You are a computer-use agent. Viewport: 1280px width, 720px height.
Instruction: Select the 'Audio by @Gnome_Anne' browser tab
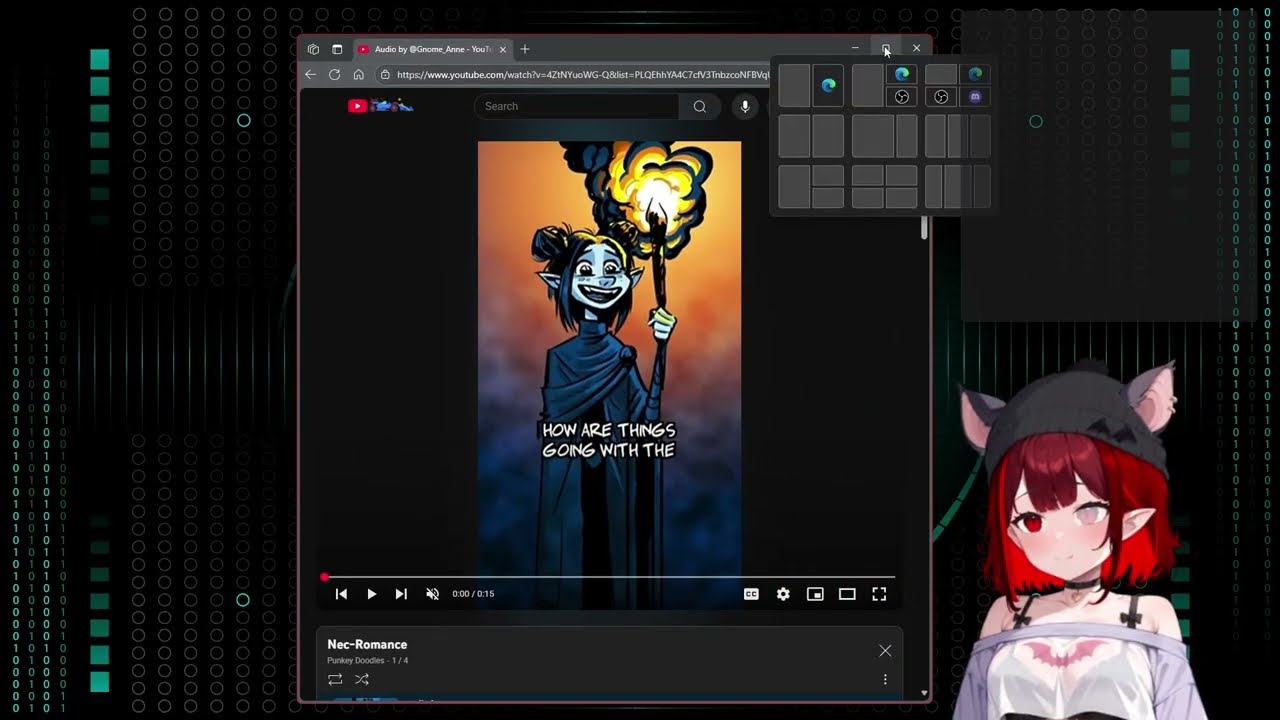coord(432,49)
